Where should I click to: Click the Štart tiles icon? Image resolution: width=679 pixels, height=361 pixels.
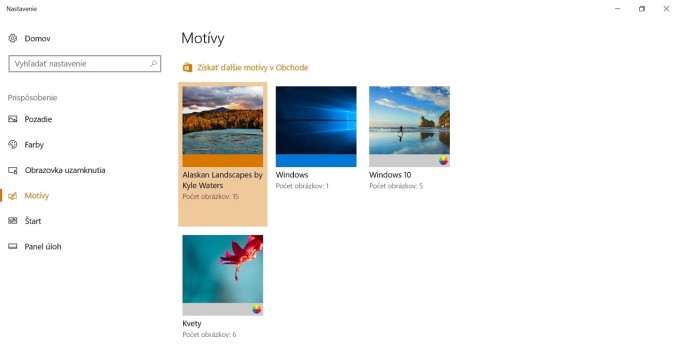pos(13,221)
